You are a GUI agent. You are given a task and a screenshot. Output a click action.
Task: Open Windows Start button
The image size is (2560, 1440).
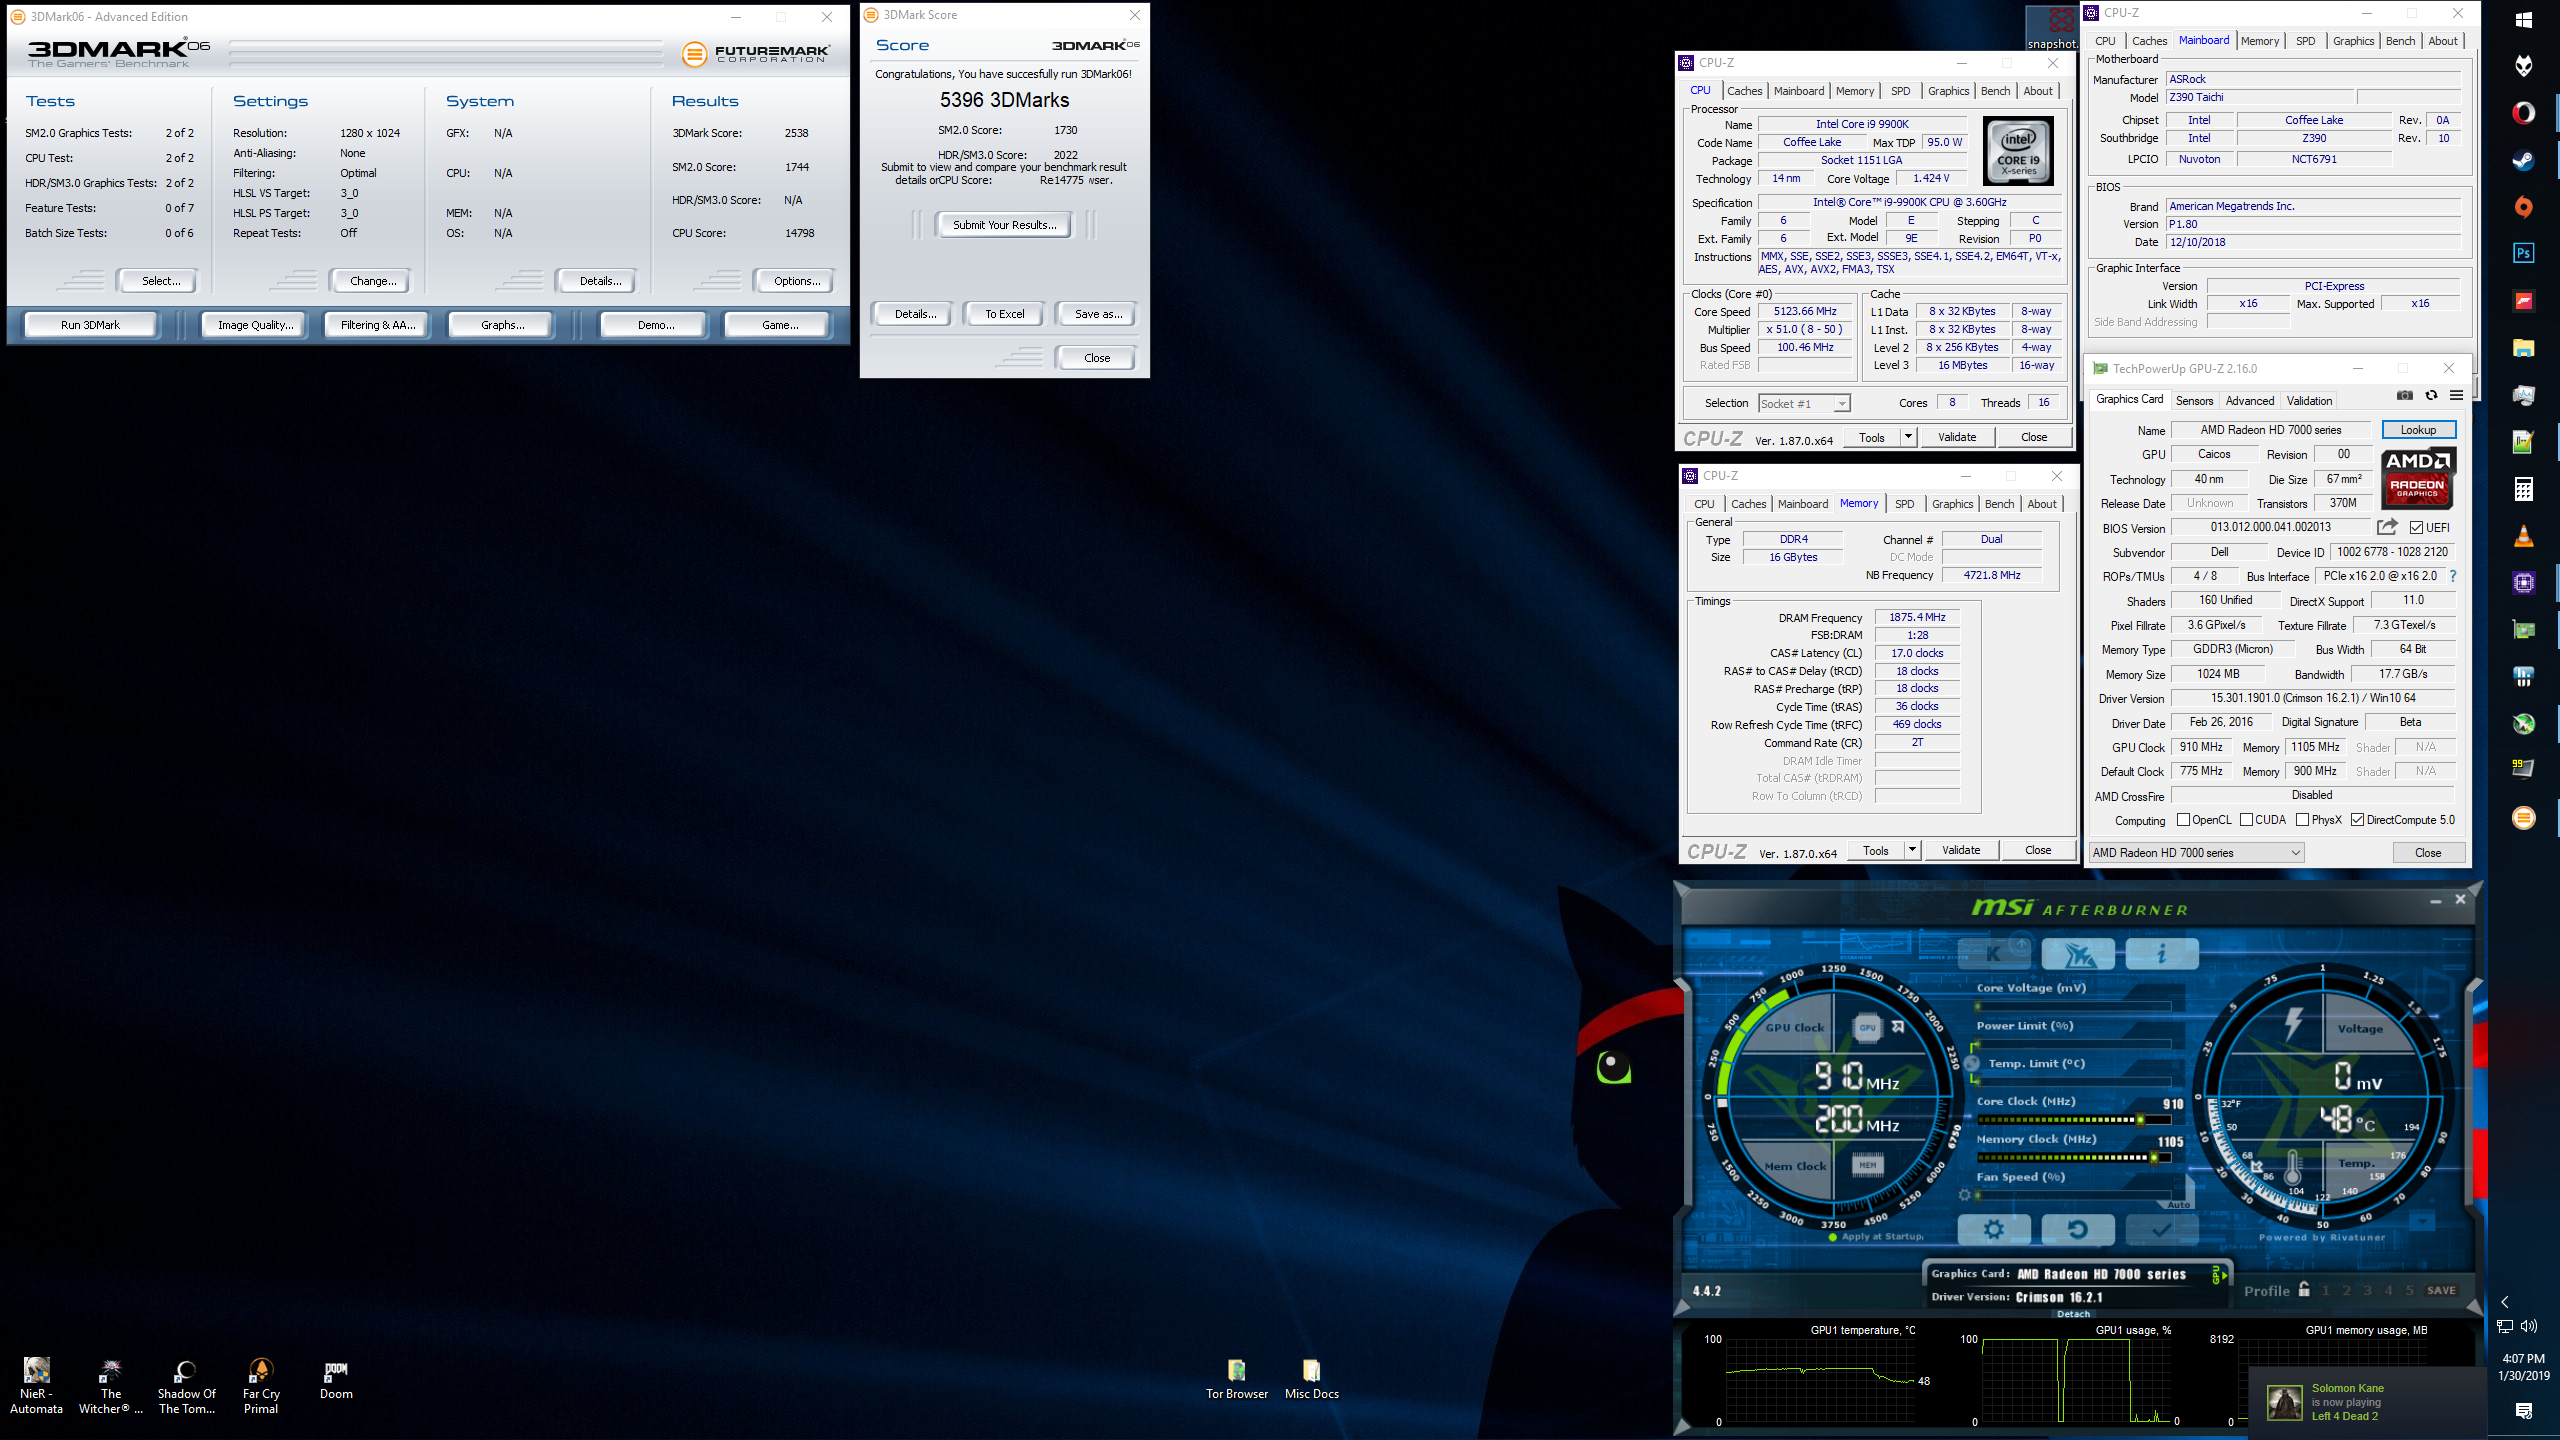2523,19
